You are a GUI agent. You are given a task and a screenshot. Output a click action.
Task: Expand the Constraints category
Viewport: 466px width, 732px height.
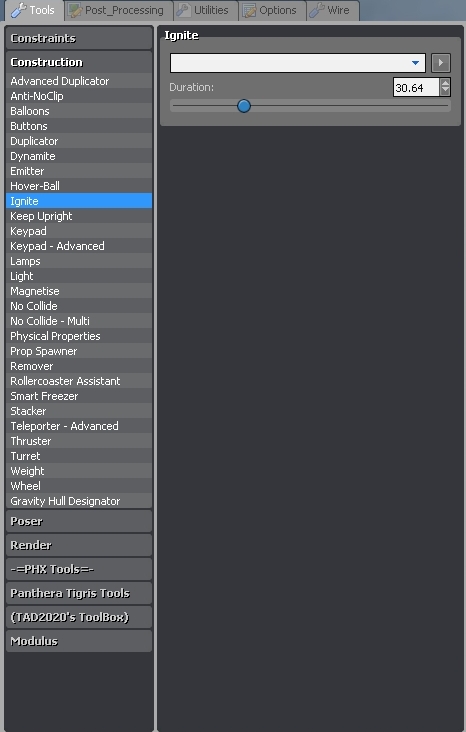coord(79,38)
